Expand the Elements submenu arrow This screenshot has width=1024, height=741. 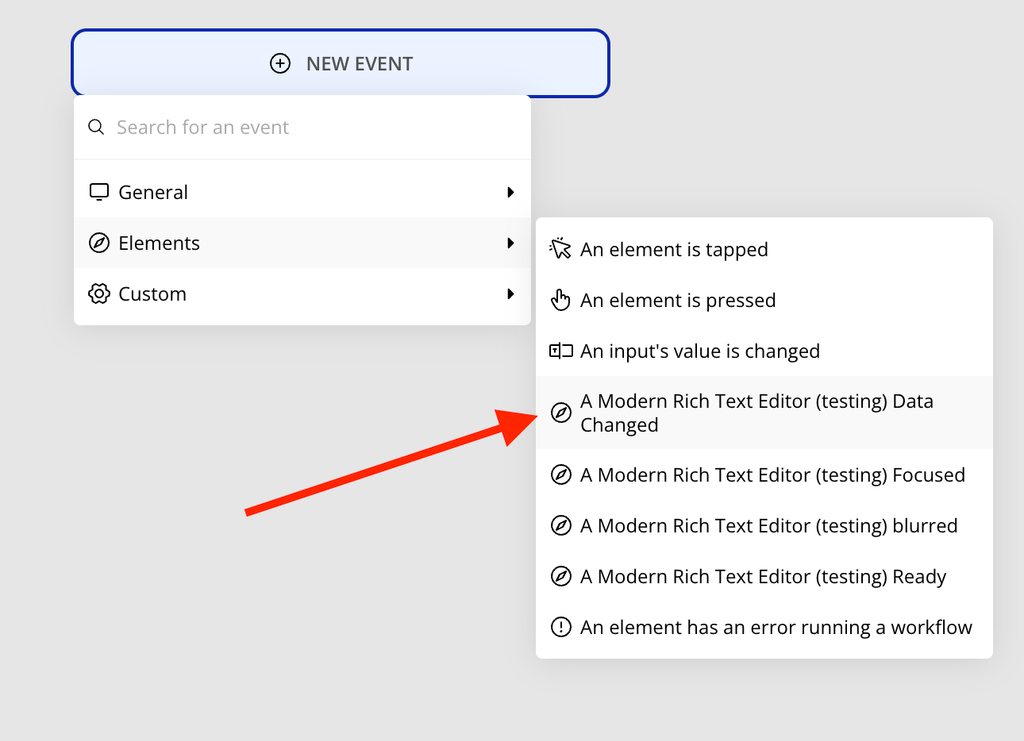(510, 243)
